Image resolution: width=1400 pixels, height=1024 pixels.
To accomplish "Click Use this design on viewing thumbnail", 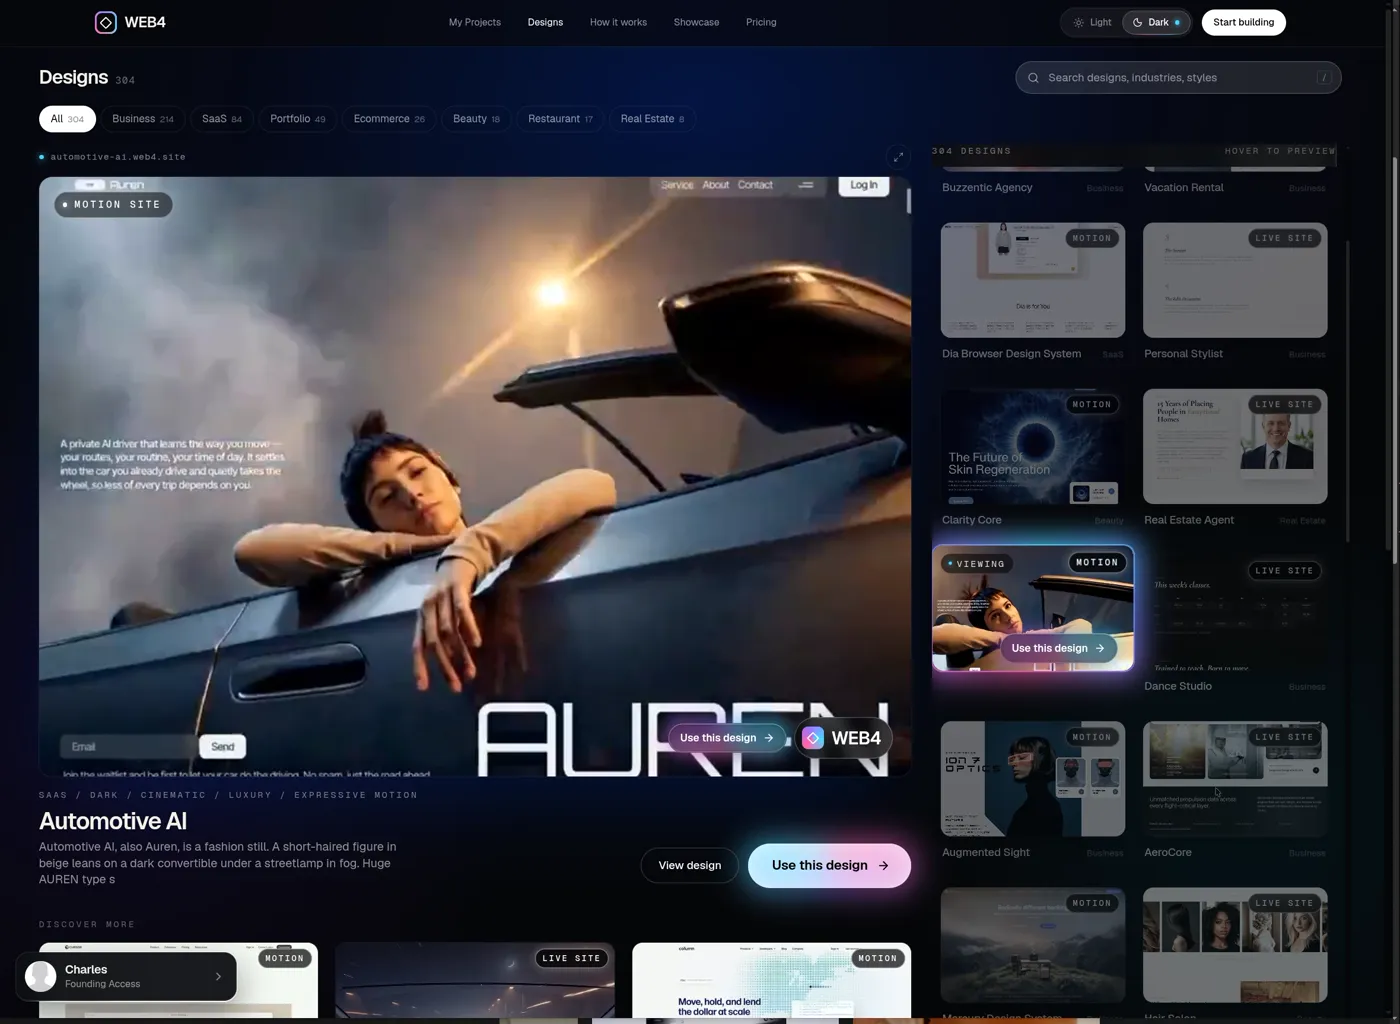I will [x=1058, y=648].
